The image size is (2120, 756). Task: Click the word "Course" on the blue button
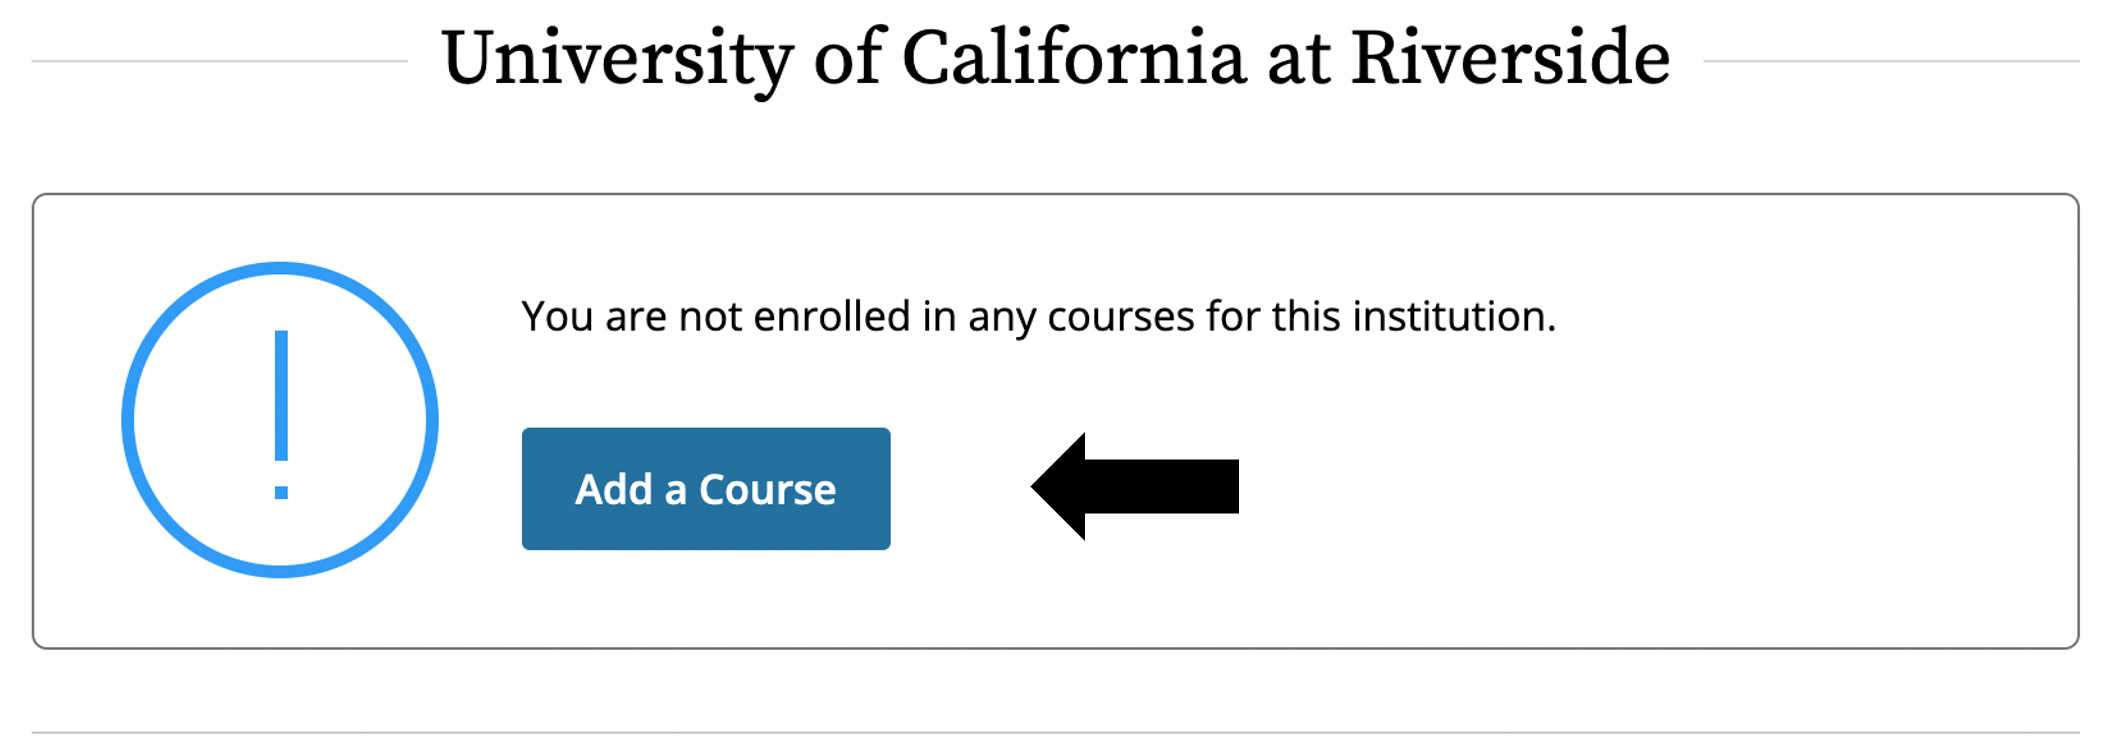[x=767, y=489]
